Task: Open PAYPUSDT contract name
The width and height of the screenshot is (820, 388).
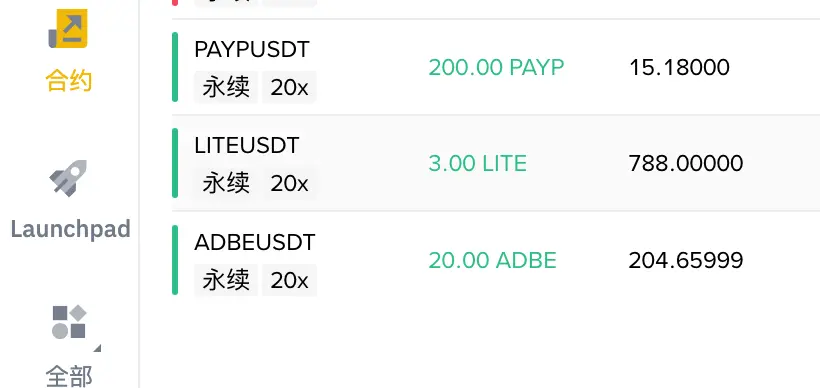Action: [252, 50]
